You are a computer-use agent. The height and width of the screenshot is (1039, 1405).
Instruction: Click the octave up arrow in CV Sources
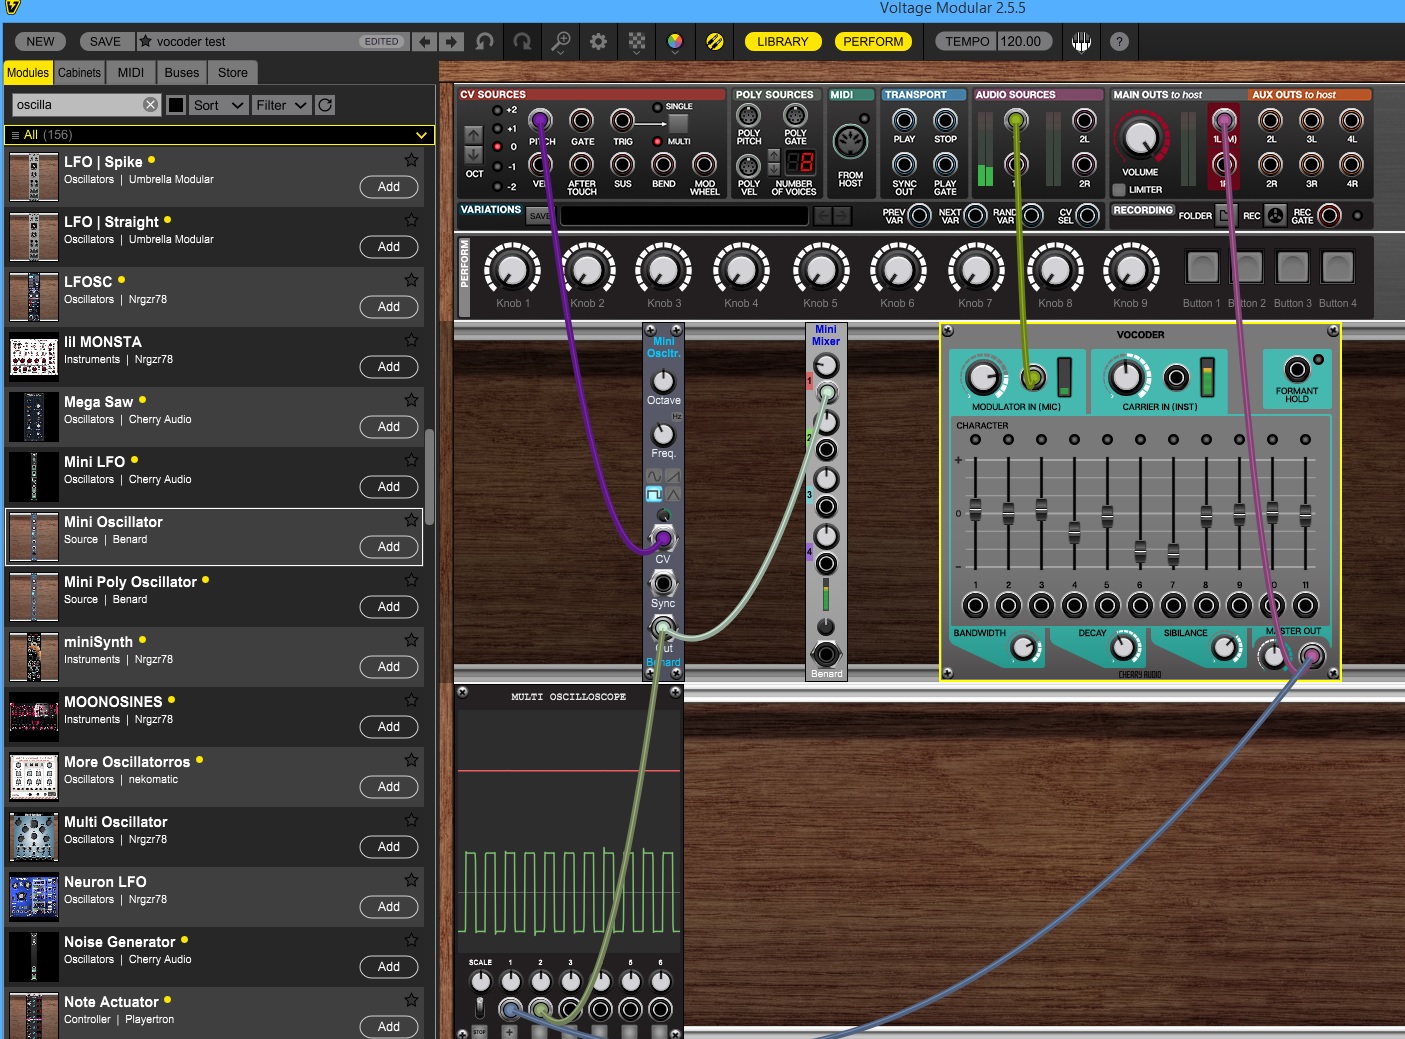coord(473,134)
